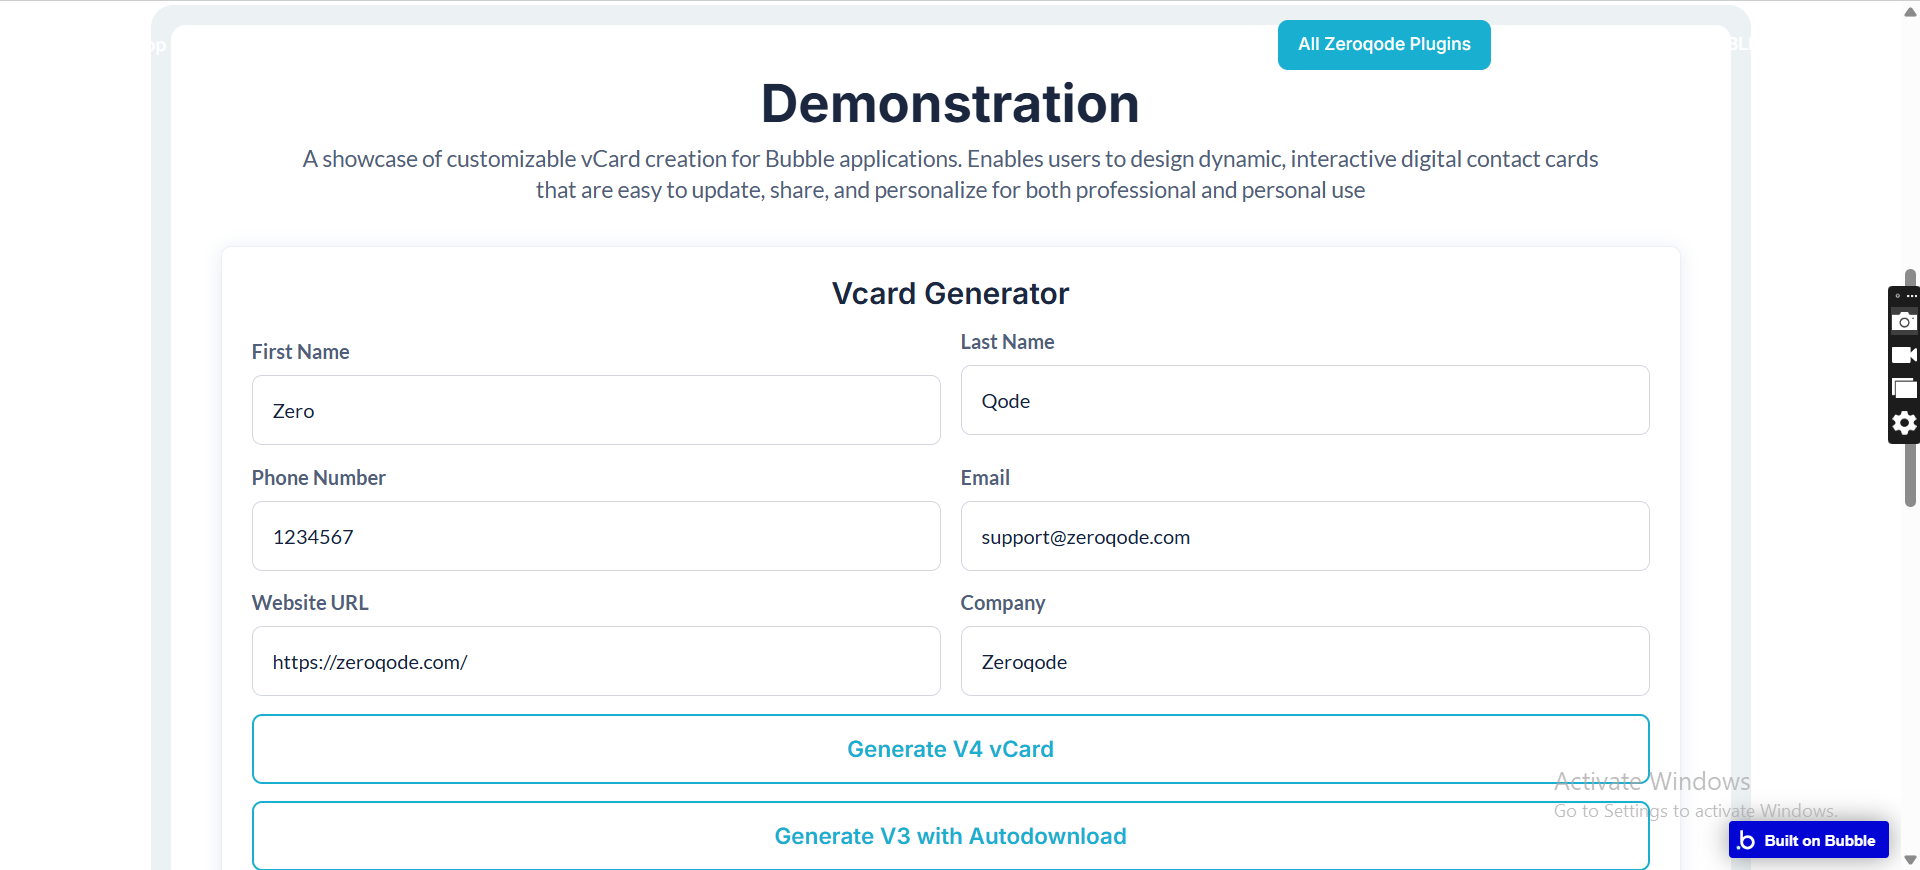Click the camera screenshot icon
This screenshot has height=870, width=1920.
pyautogui.click(x=1904, y=322)
